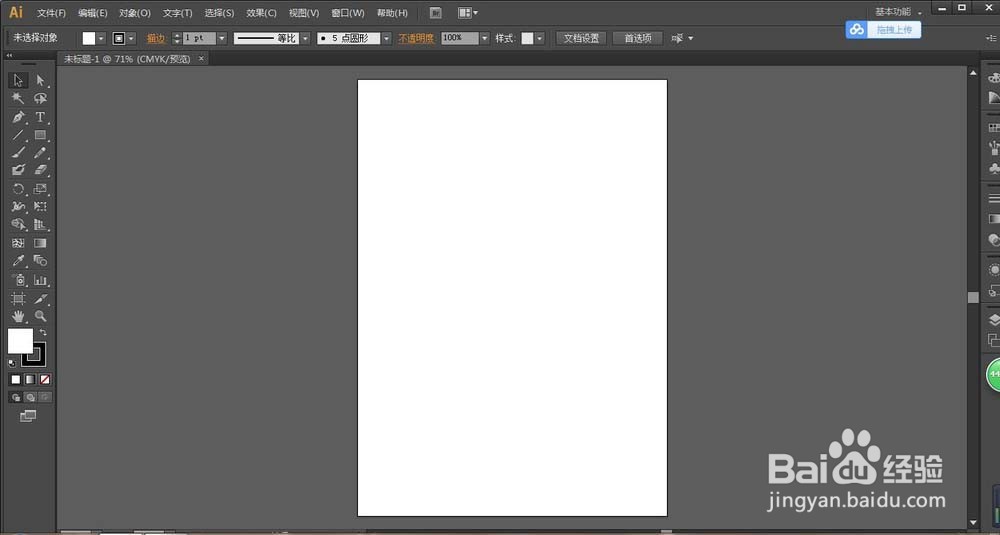Image resolution: width=1000 pixels, height=535 pixels.
Task: Select the Magic Wand tool
Action: pos(18,98)
